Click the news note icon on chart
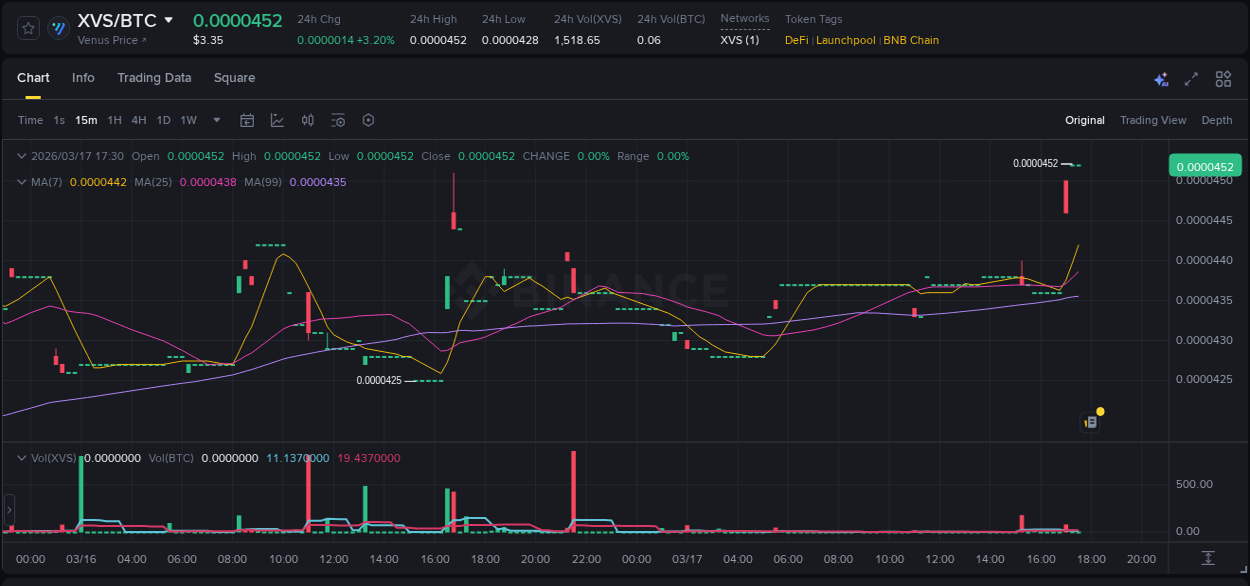The image size is (1250, 586). tap(1091, 422)
